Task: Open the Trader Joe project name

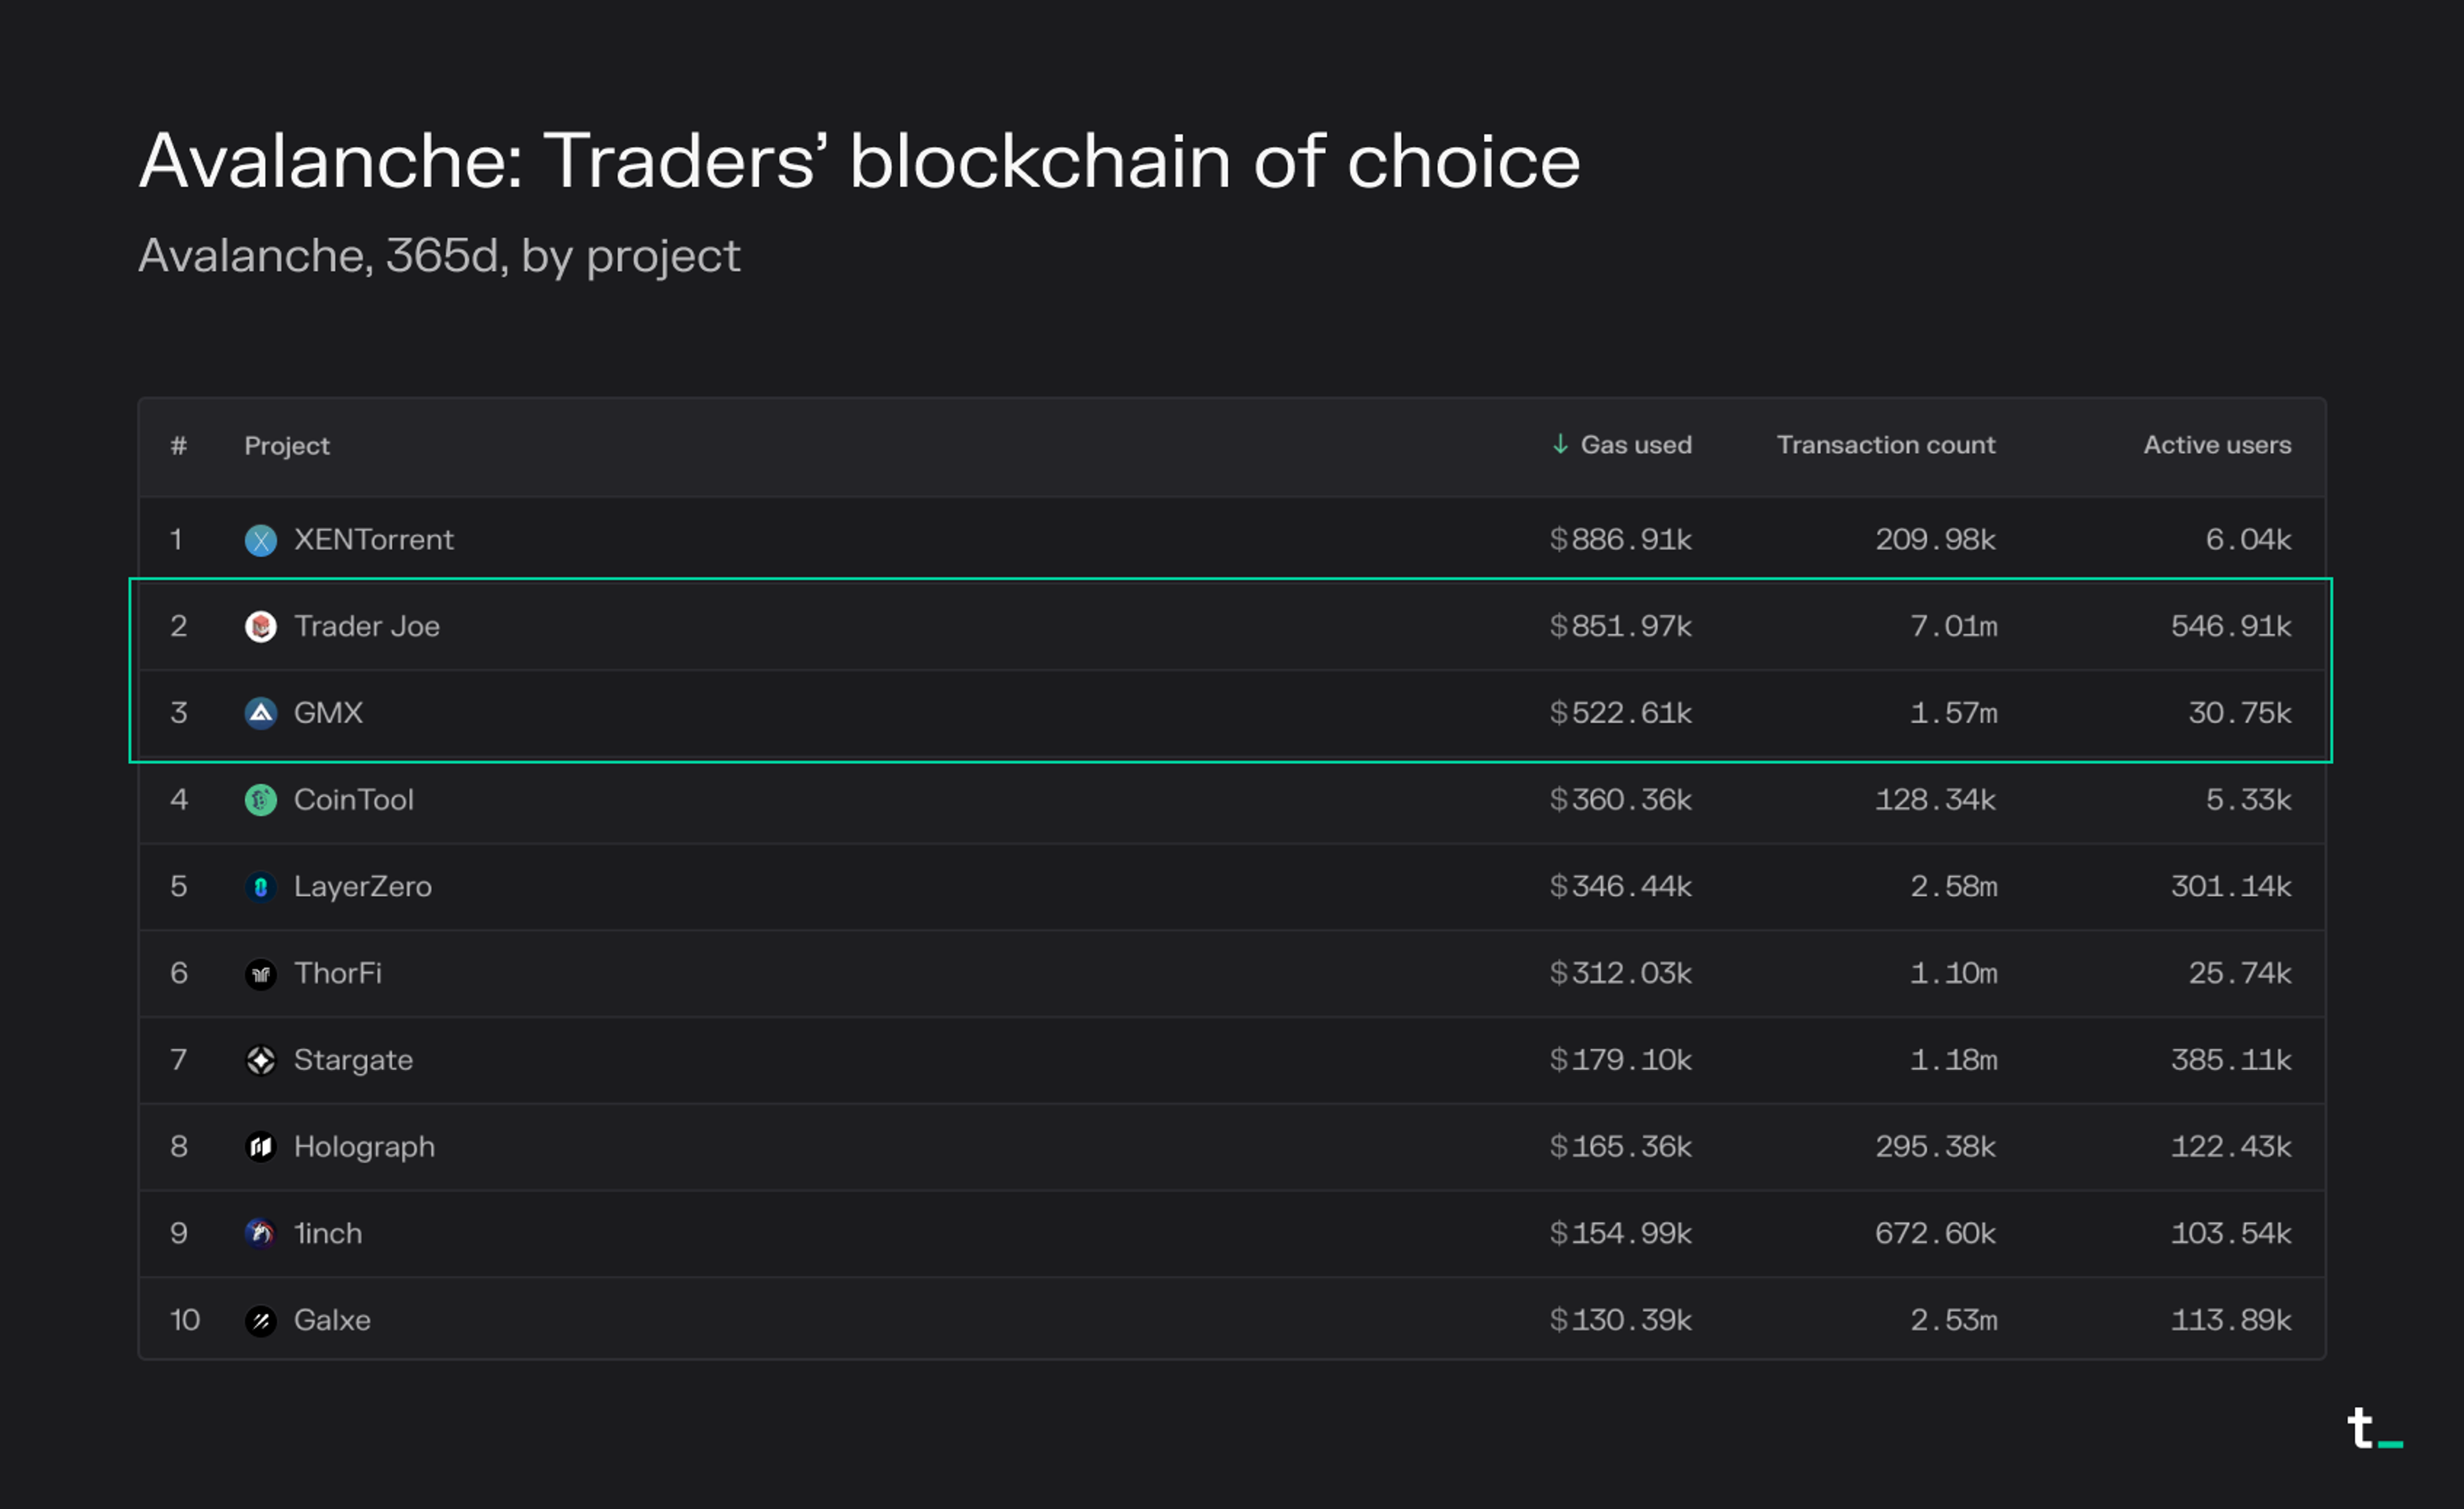Action: pos(367,627)
